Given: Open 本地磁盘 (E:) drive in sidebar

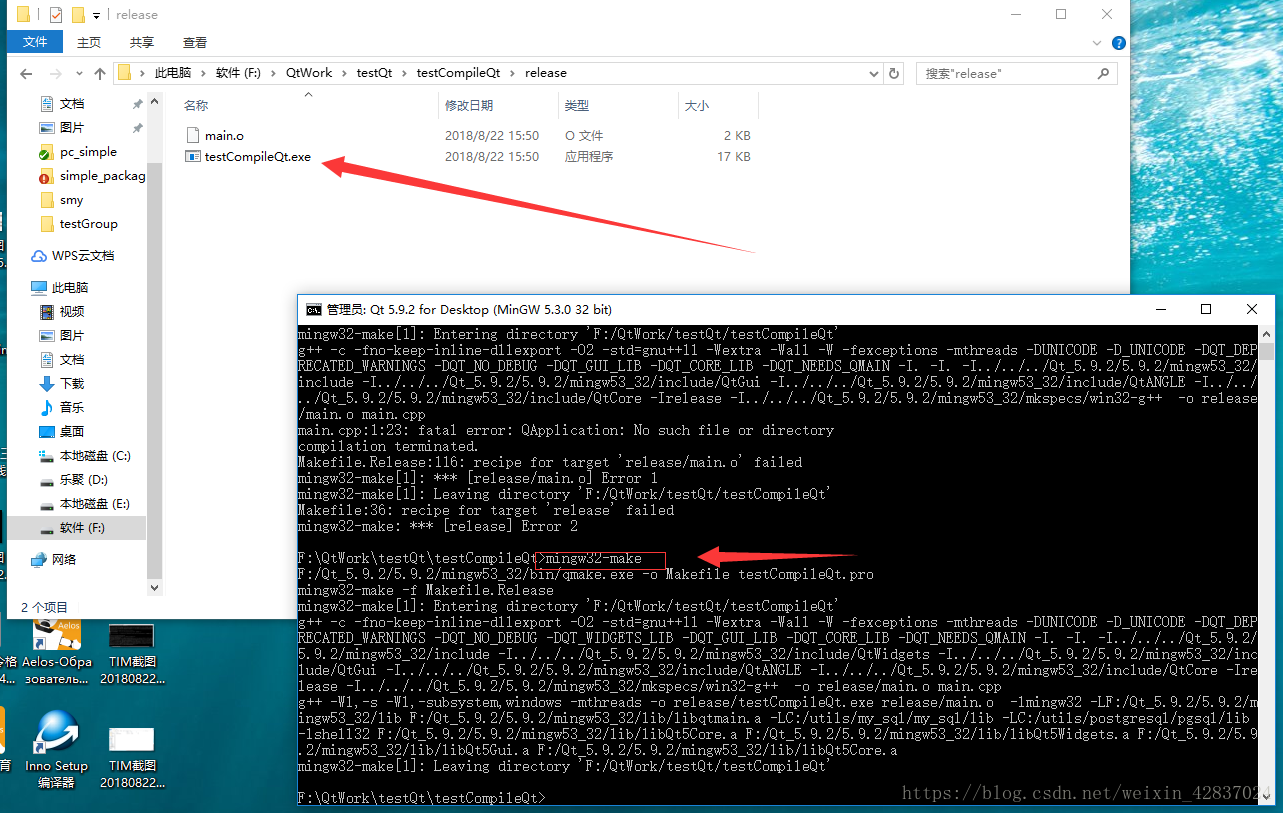Looking at the screenshot, I should click(95, 504).
